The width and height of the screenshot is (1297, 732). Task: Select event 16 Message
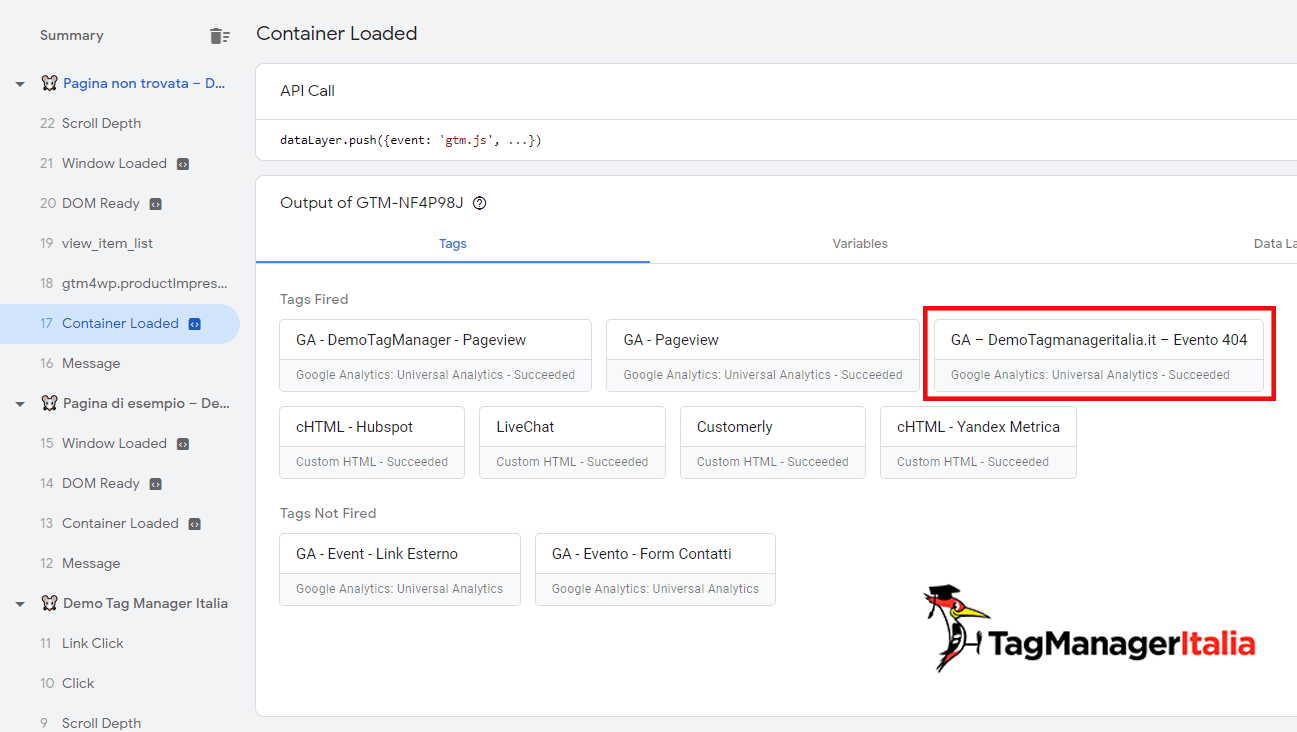(120, 363)
